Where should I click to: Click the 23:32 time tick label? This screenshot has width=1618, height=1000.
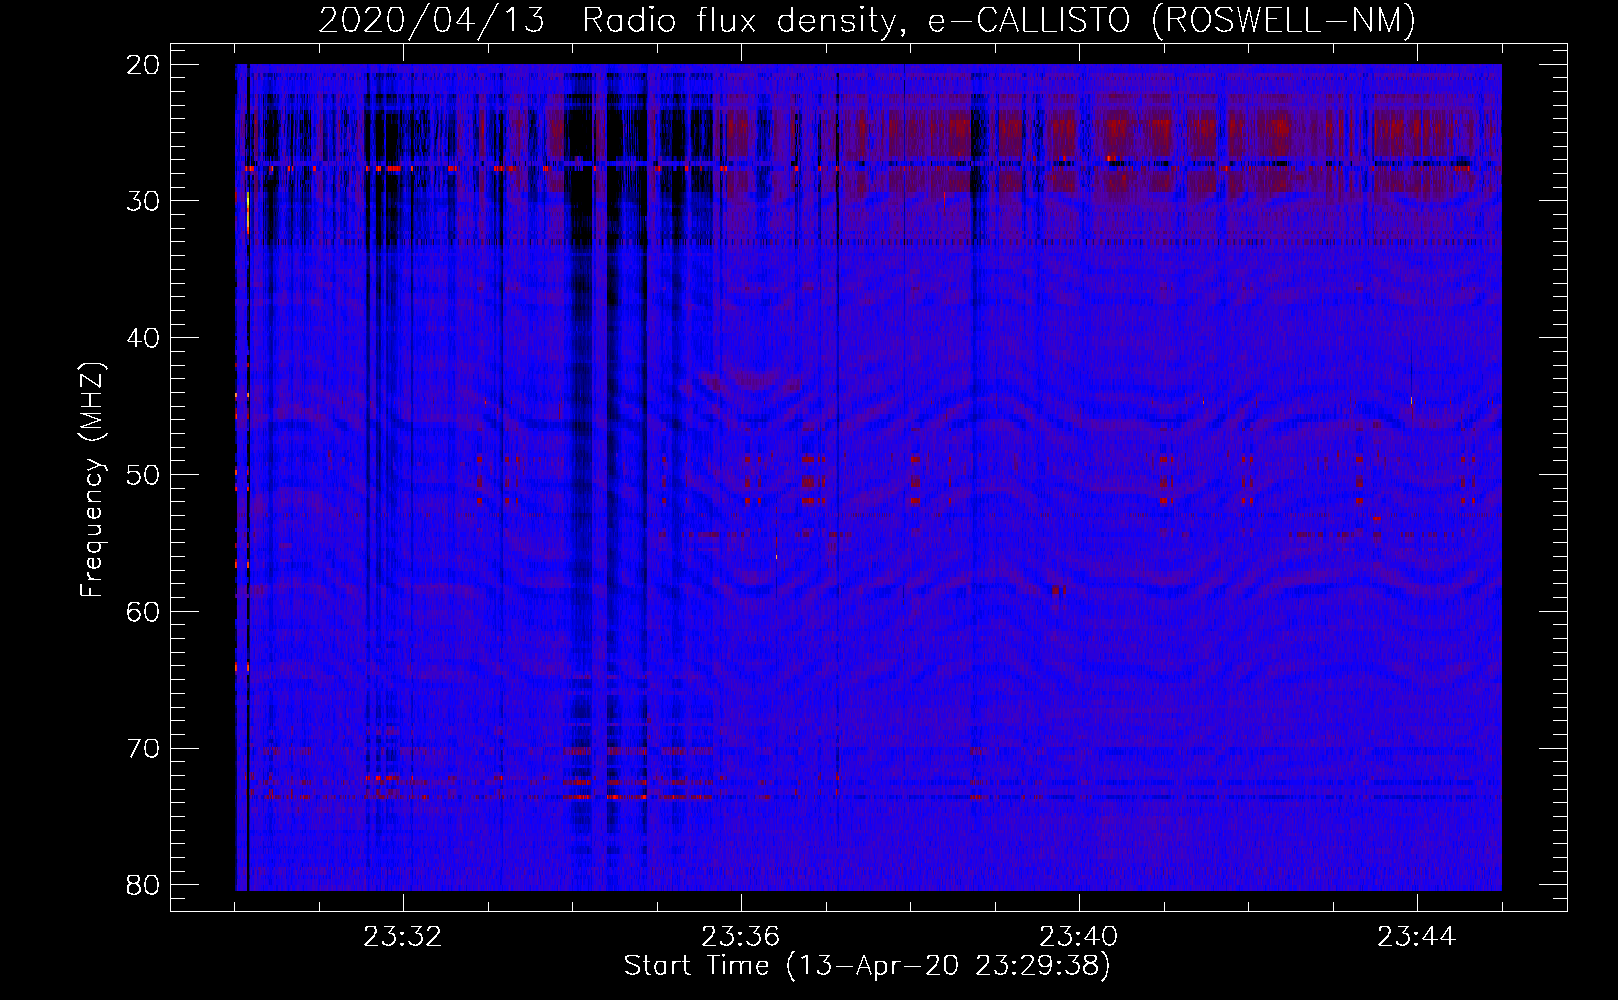pyautogui.click(x=403, y=937)
